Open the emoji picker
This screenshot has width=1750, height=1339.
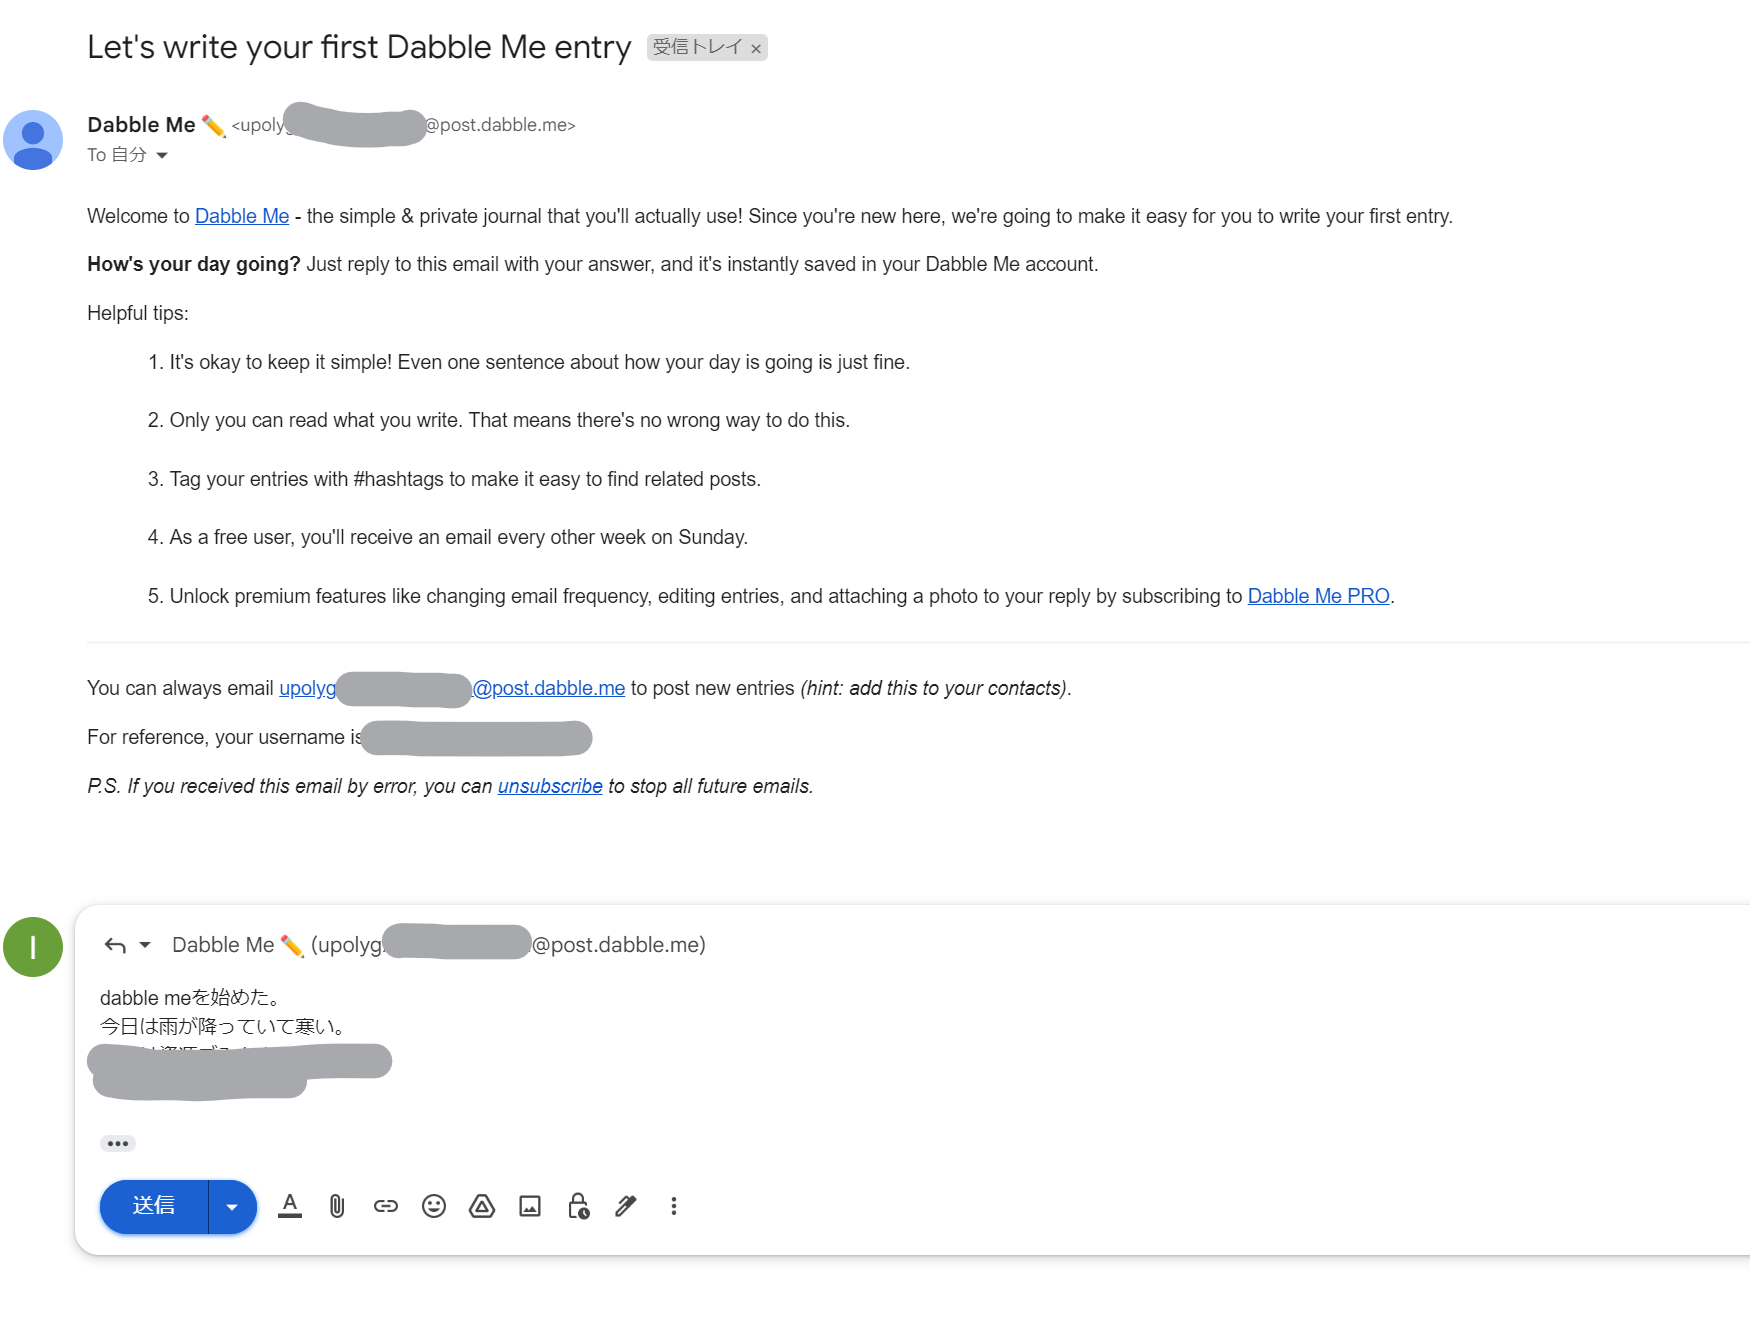click(x=434, y=1206)
